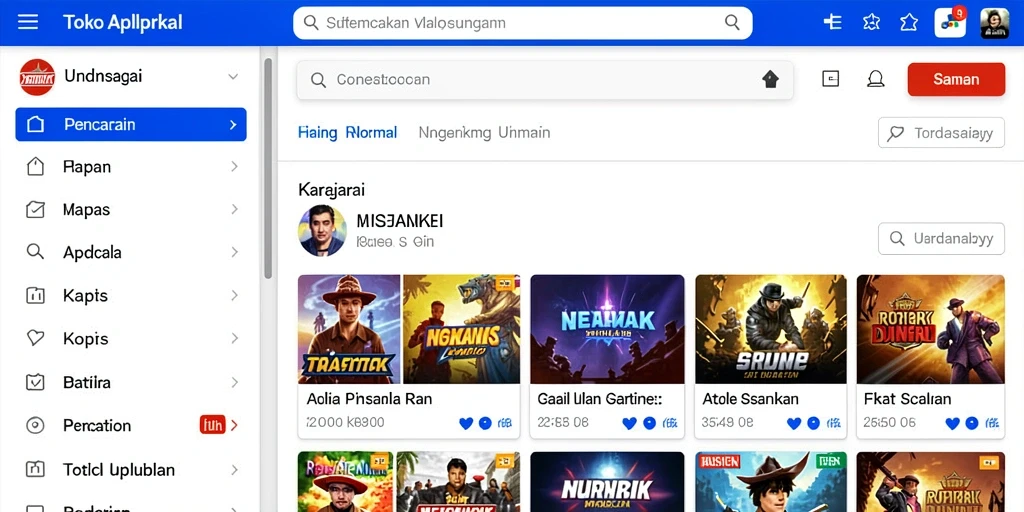Click the Toticl Uplublan icon in sidebar
This screenshot has width=1024, height=512.
point(35,469)
